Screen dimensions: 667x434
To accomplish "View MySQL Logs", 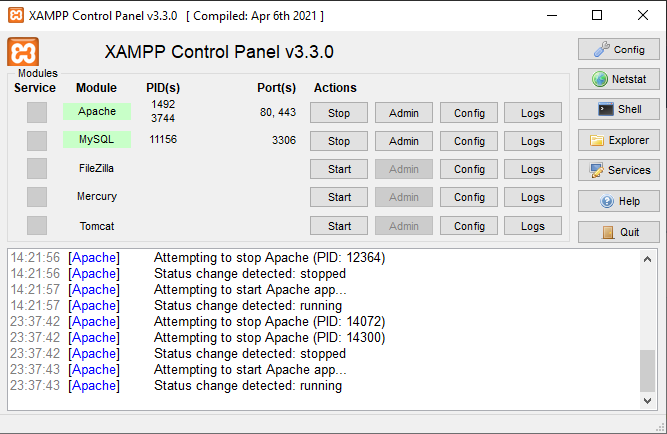I will click(533, 141).
